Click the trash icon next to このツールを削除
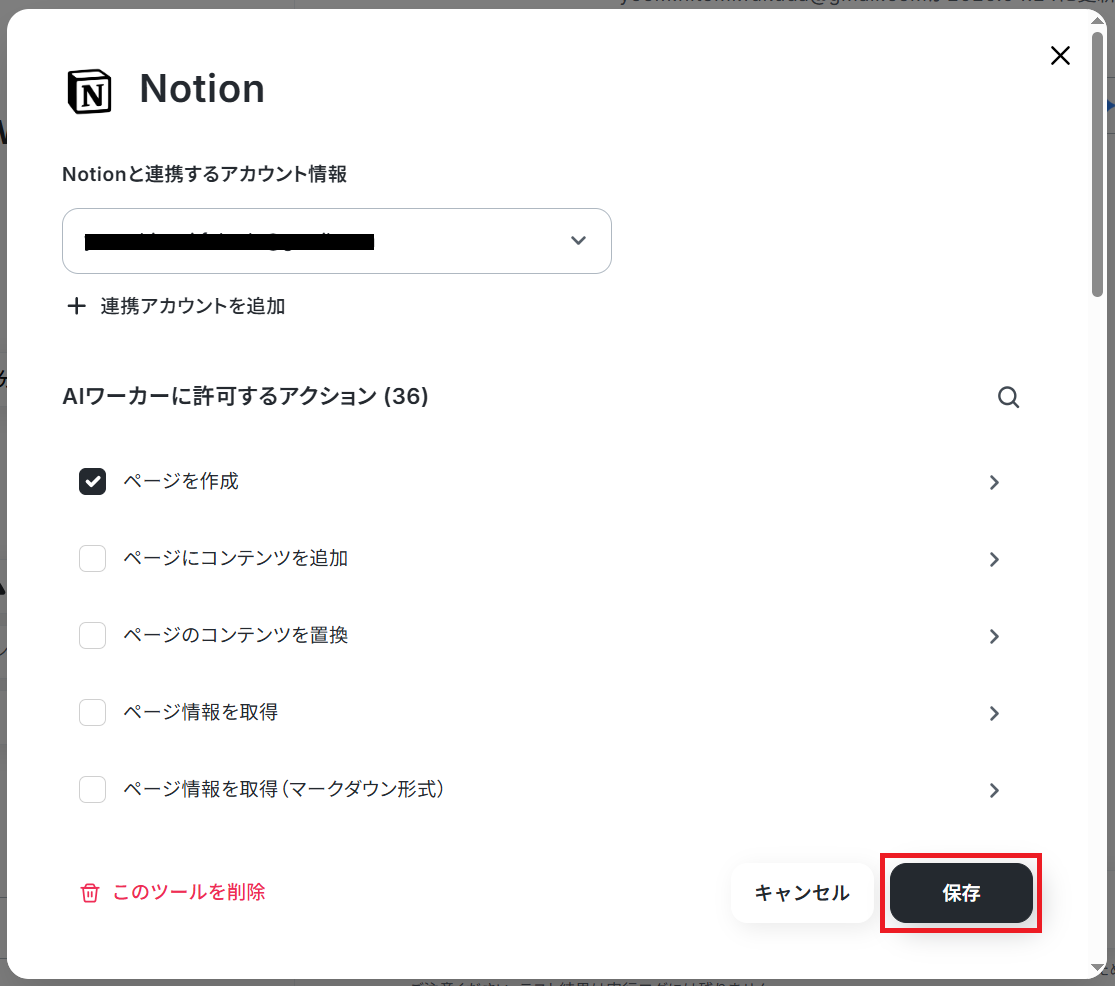Viewport: 1115px width, 986px height. point(90,893)
